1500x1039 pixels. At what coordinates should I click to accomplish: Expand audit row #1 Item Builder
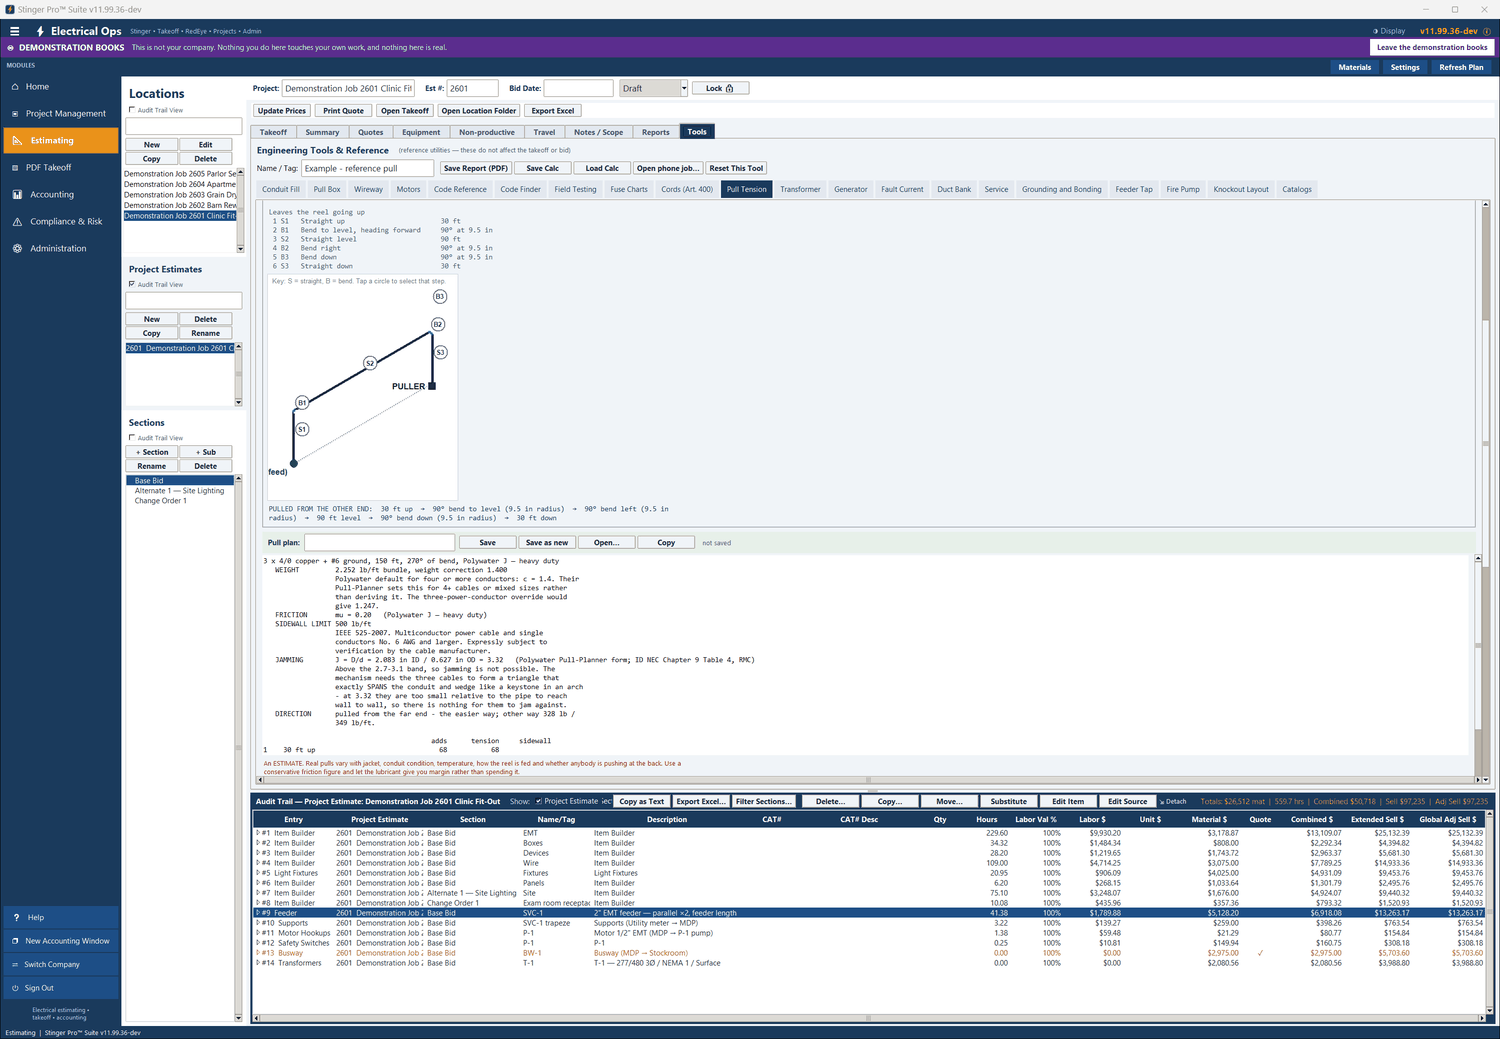point(258,833)
